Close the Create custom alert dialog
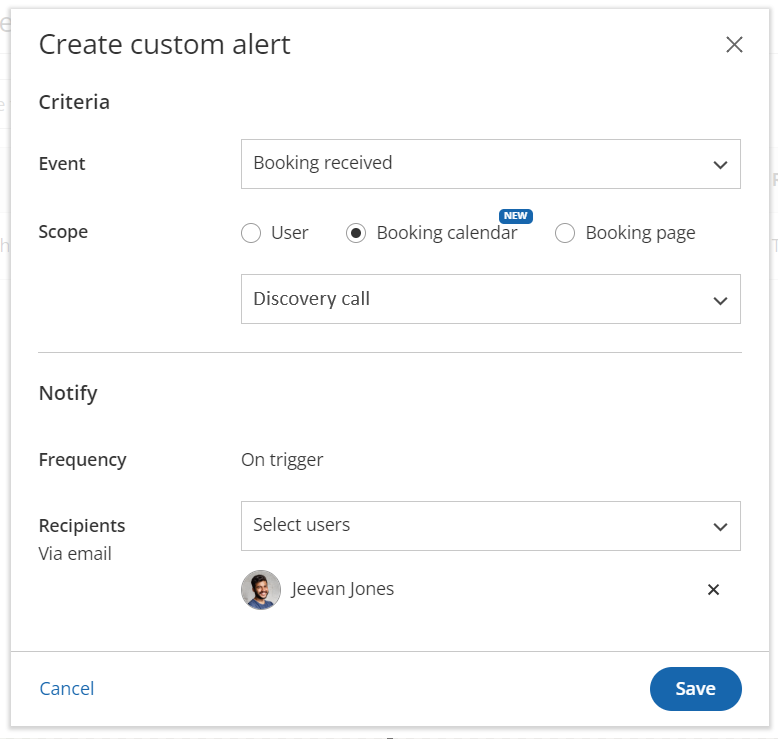Screen dimensions: 778x739 pyautogui.click(x=734, y=45)
